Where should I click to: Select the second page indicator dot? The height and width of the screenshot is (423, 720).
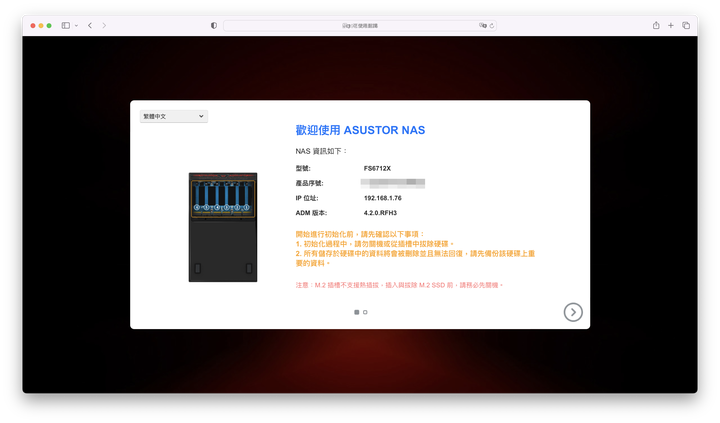click(365, 312)
